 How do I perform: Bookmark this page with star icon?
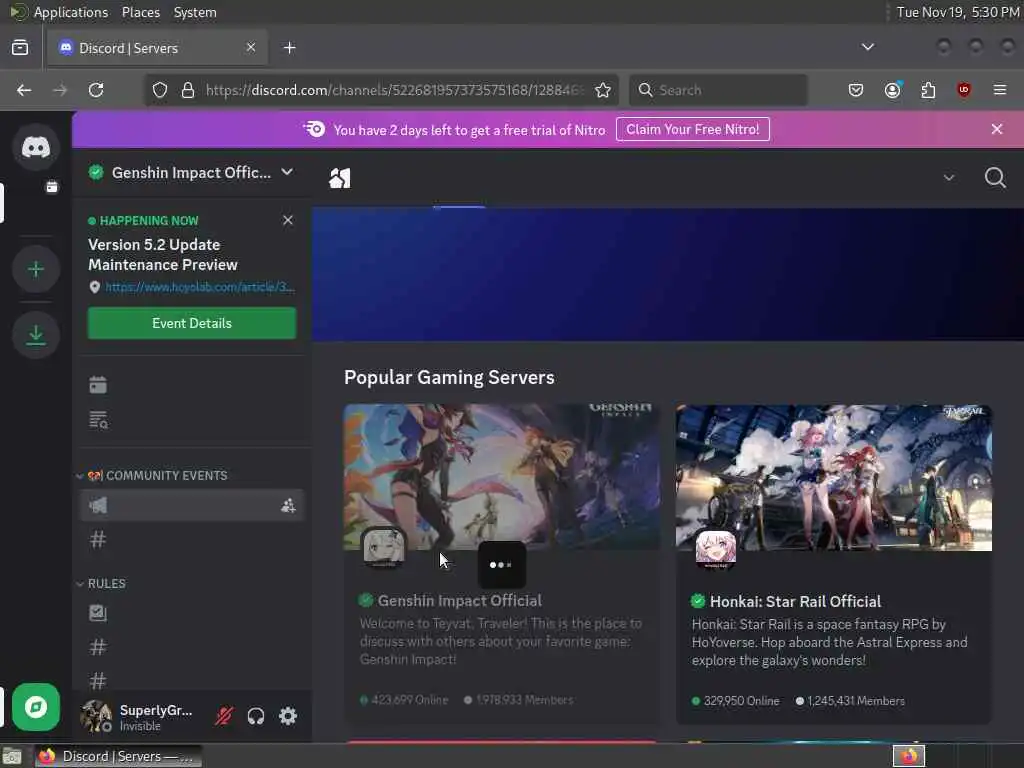(603, 90)
